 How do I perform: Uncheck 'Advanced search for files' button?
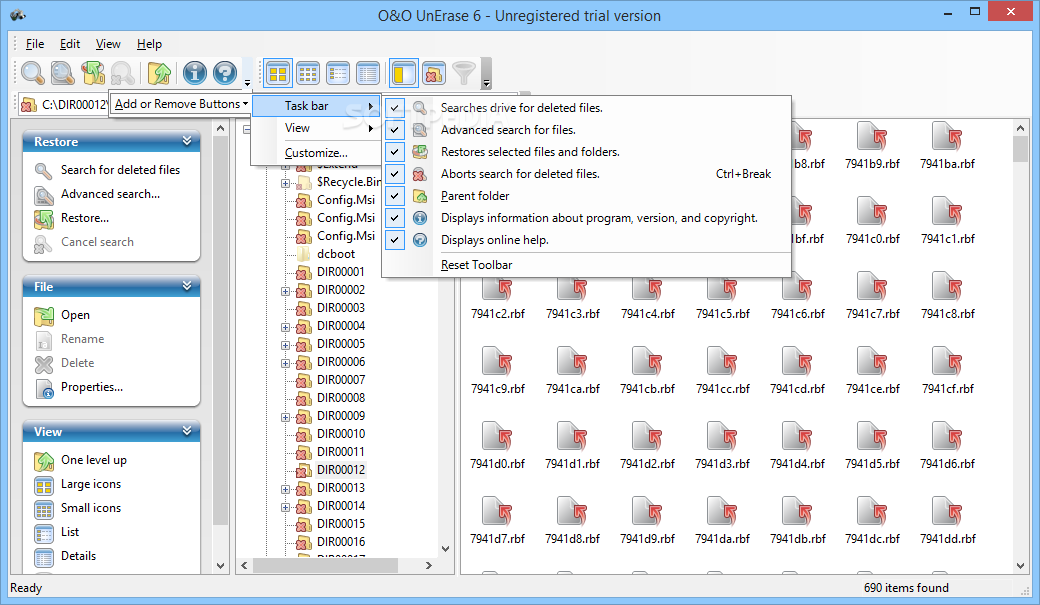395,129
